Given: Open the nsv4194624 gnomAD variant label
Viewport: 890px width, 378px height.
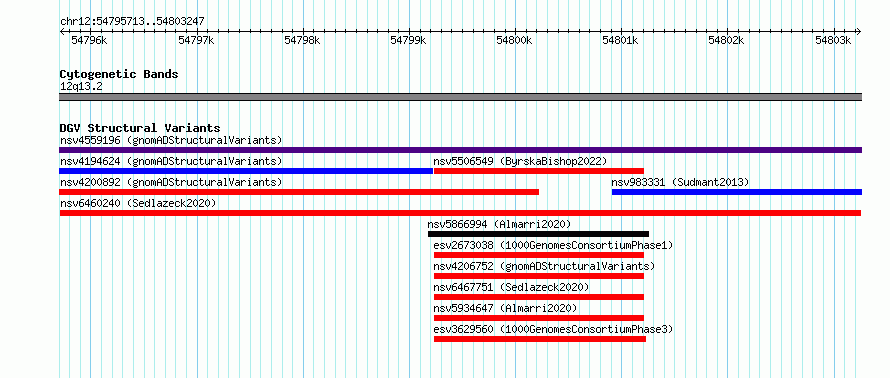Looking at the screenshot, I should pyautogui.click(x=171, y=161).
